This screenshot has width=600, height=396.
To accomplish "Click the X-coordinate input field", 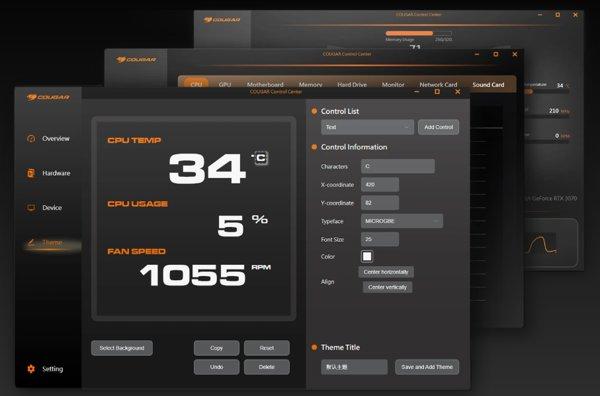I will [380, 184].
